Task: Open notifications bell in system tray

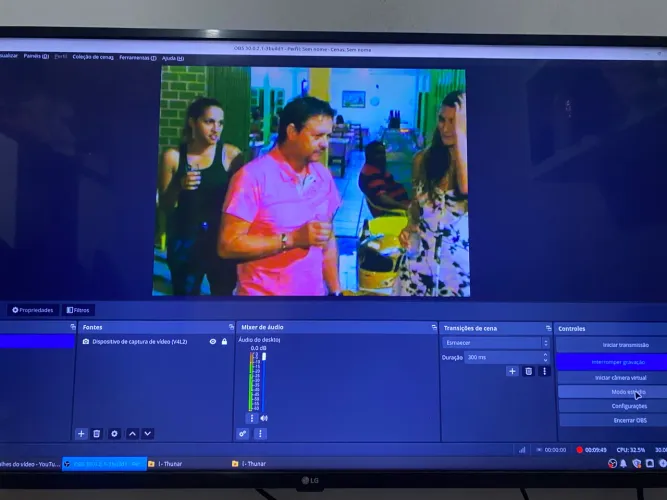Action: click(x=623, y=464)
